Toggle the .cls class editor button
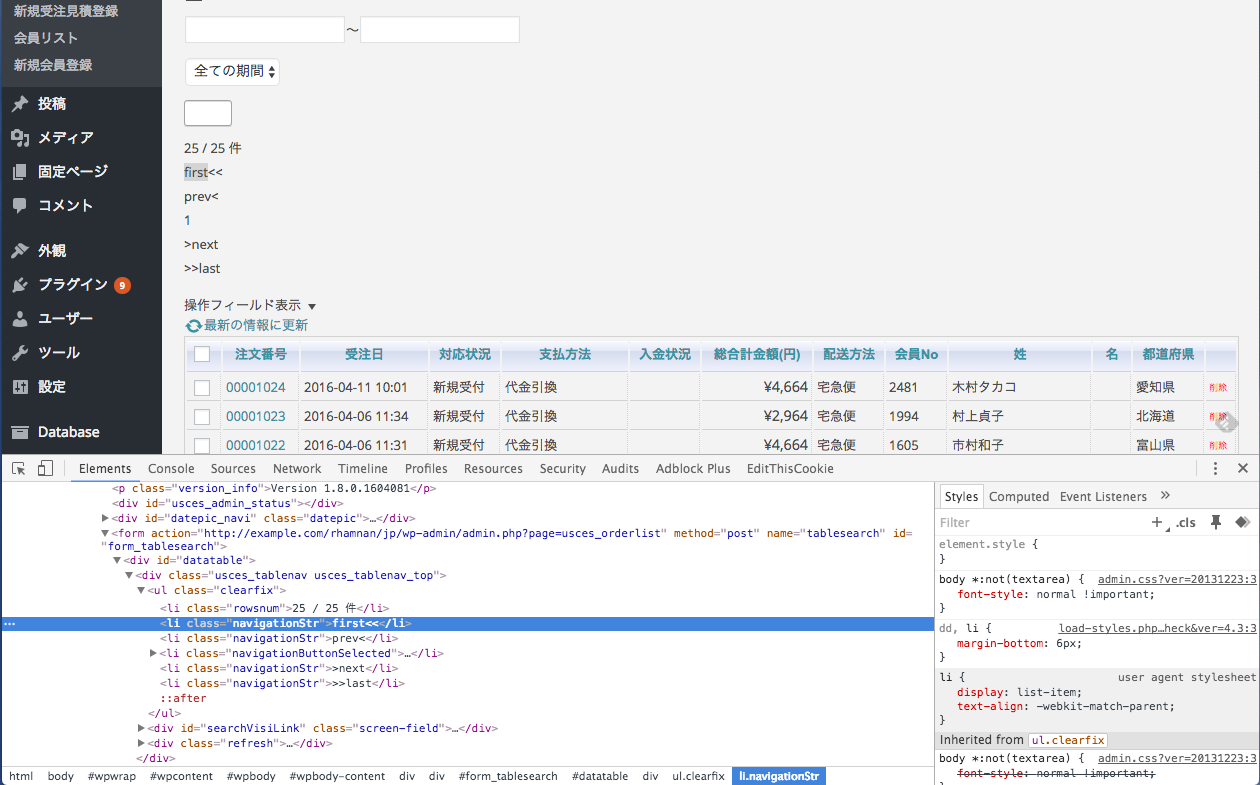Viewport: 1260px width, 785px height. [1186, 522]
